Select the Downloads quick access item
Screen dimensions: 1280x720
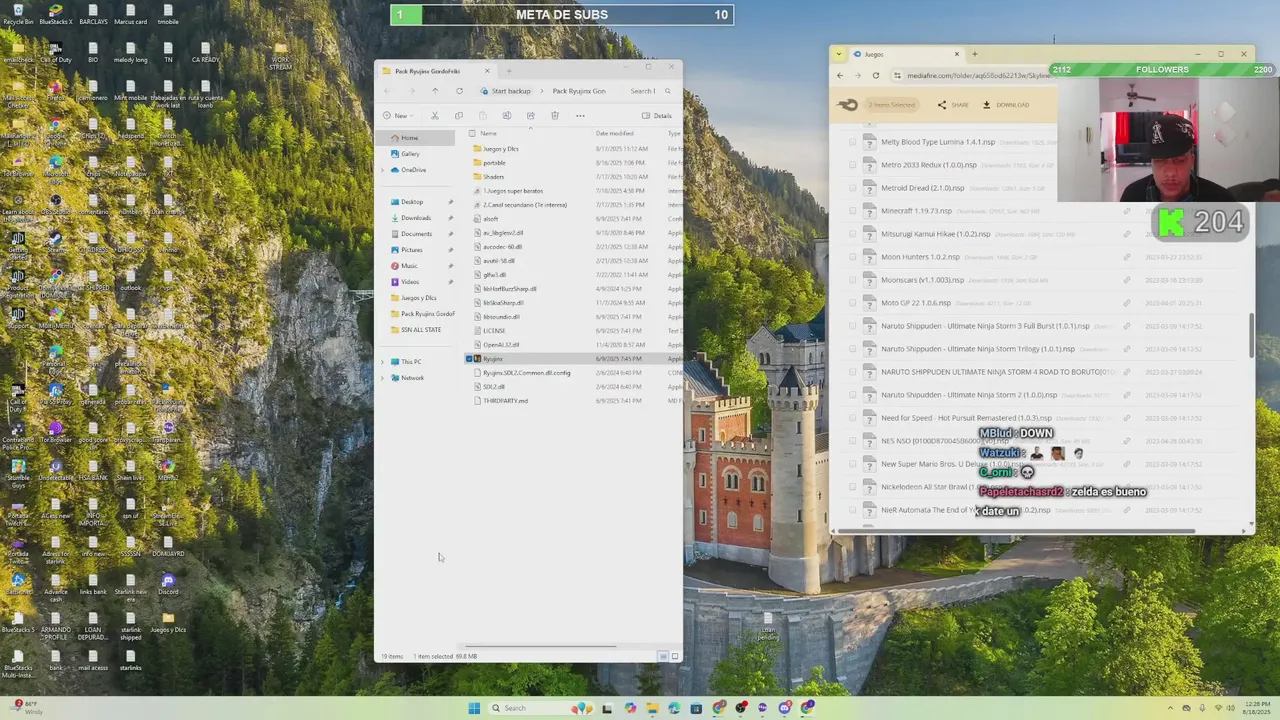(x=416, y=218)
